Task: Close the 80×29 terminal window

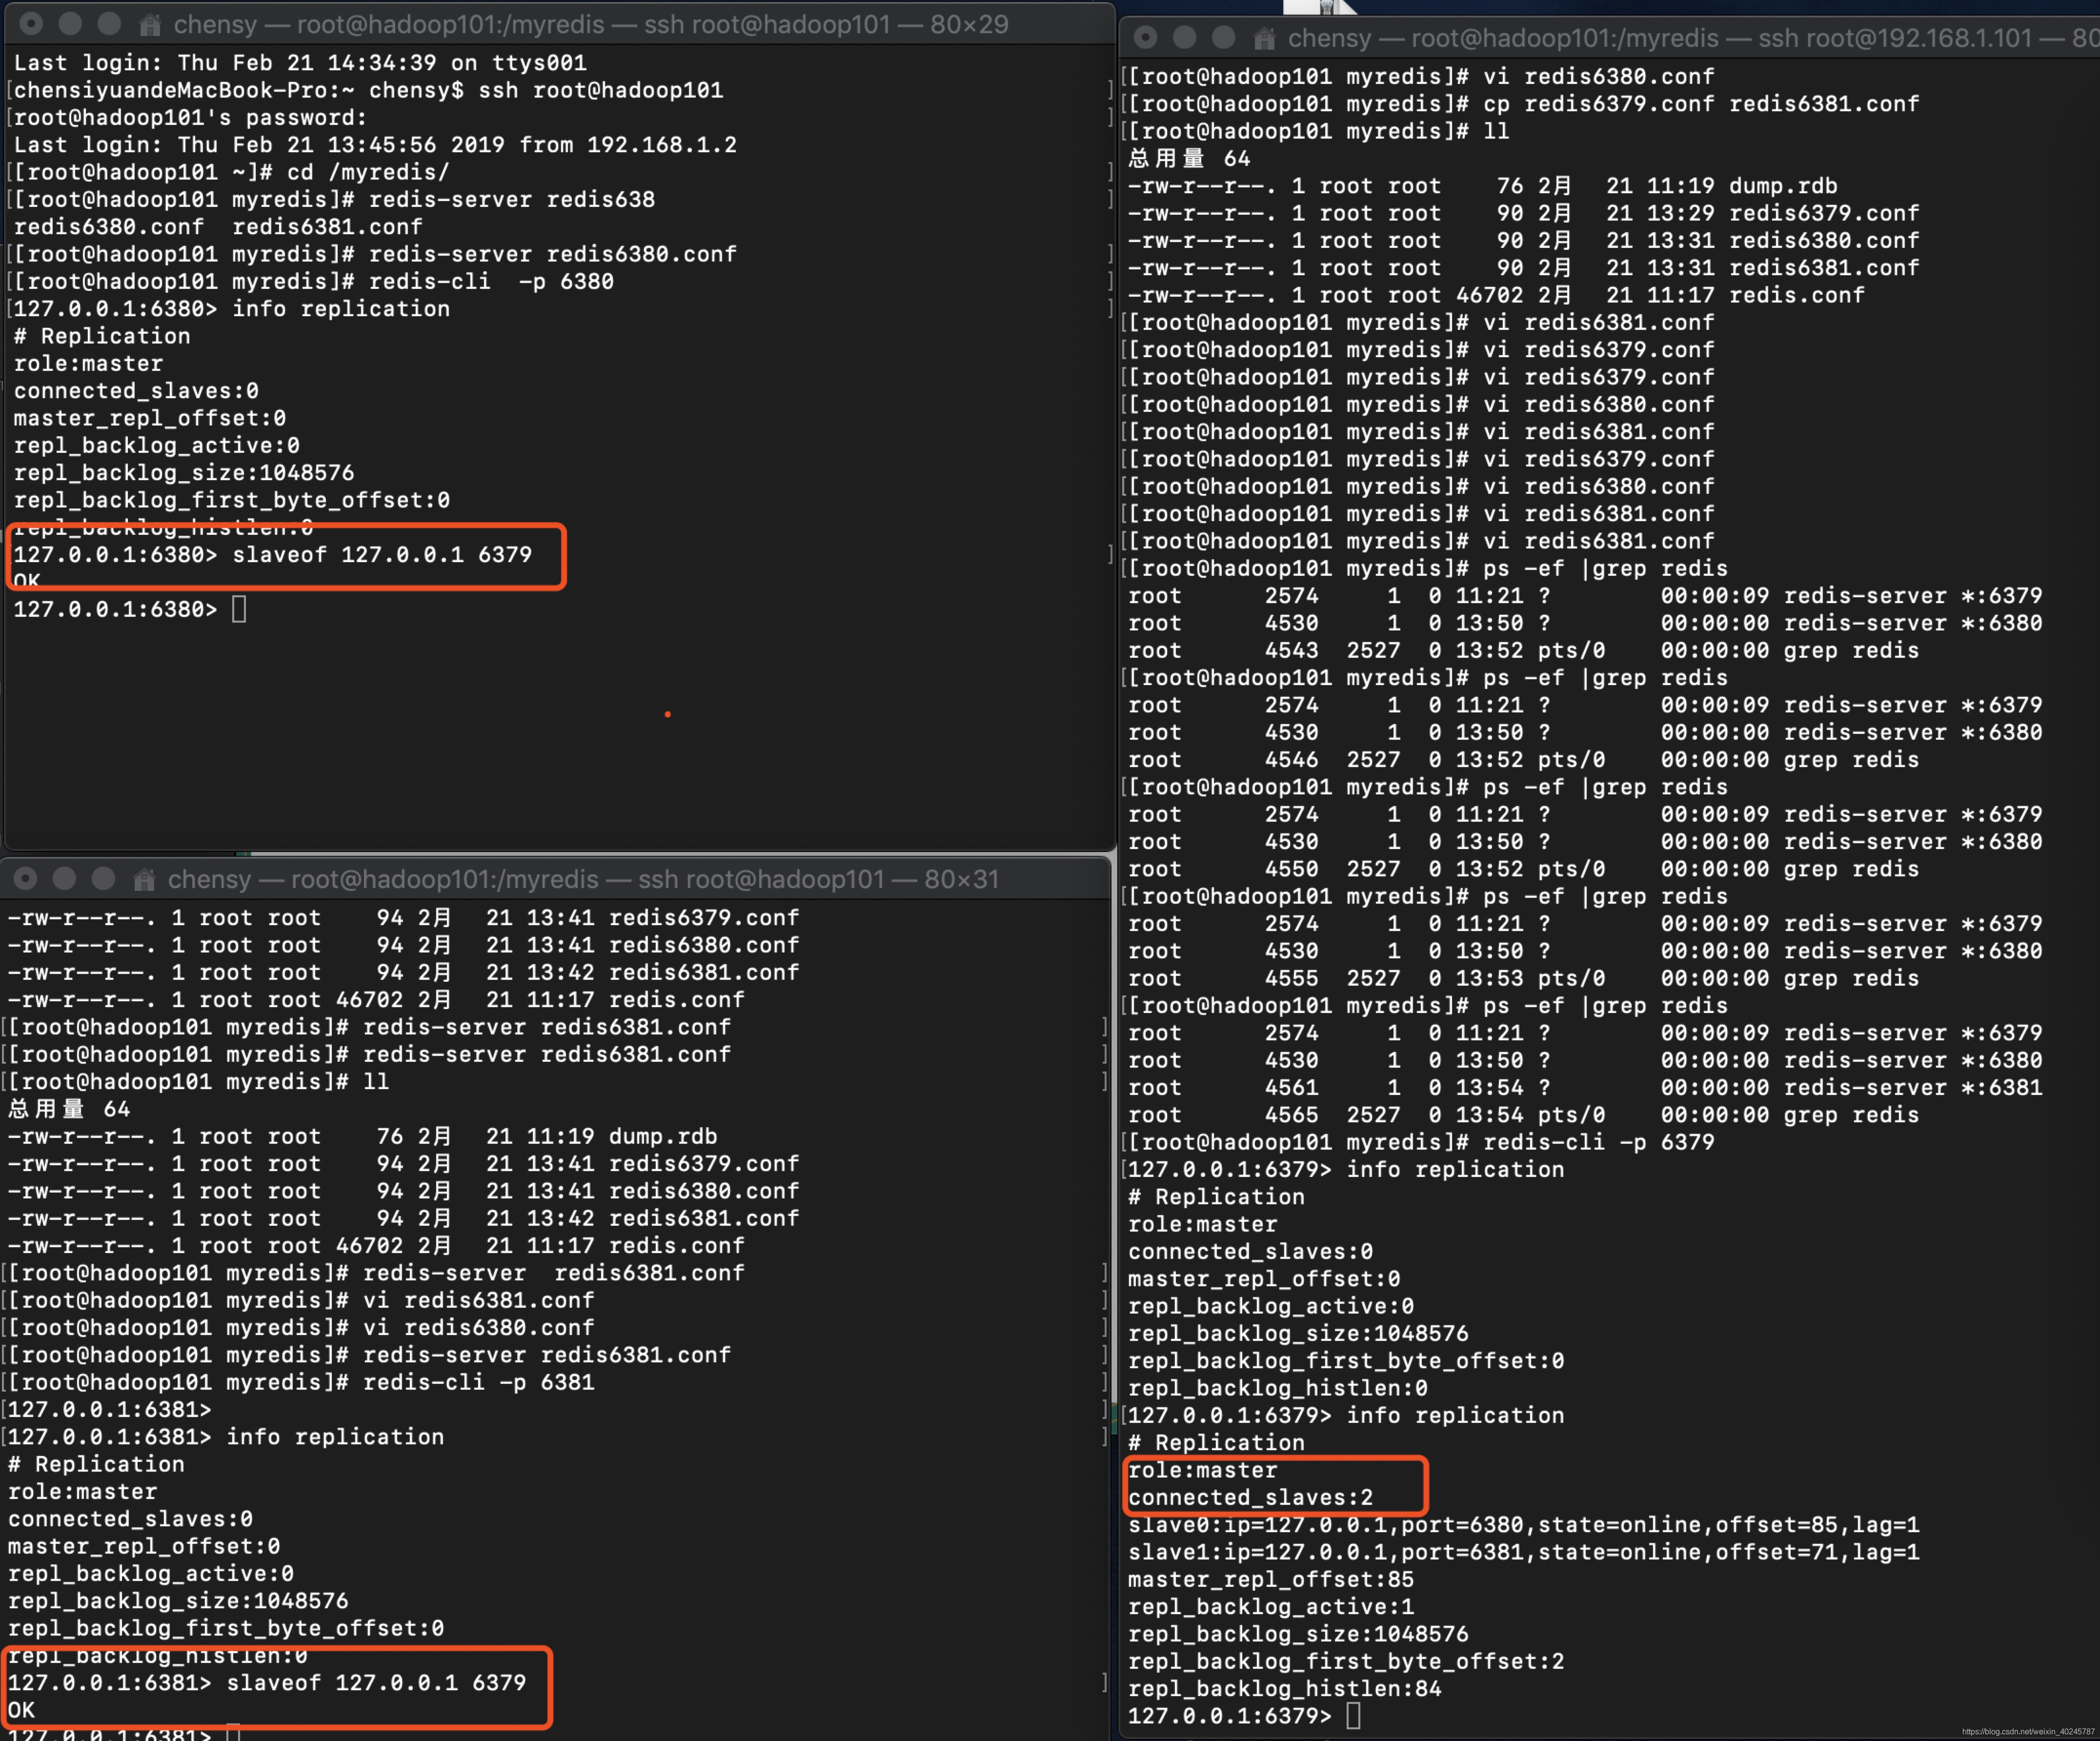Action: (32, 23)
